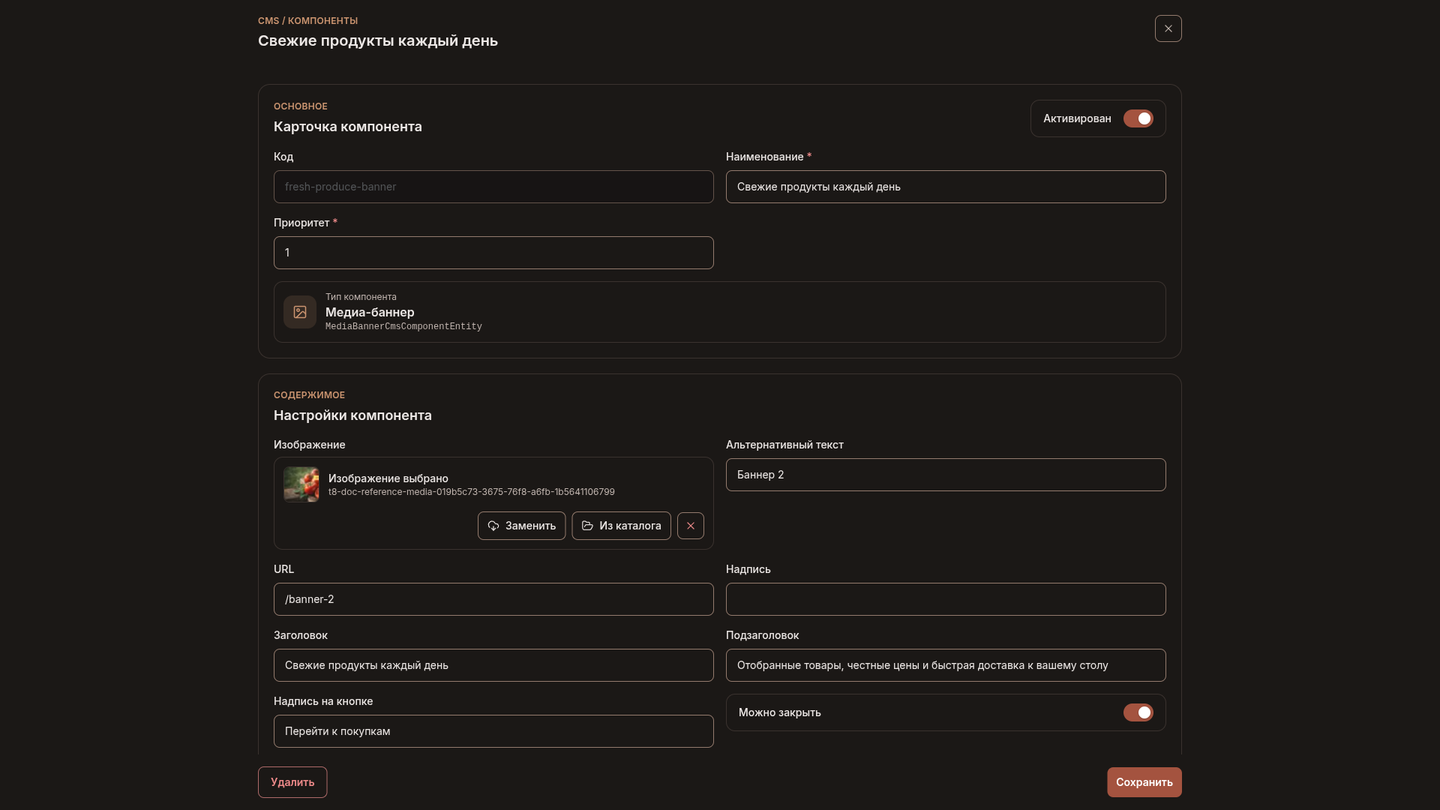This screenshot has width=1440, height=810.
Task: Edit the Наименование field
Action: (946, 187)
